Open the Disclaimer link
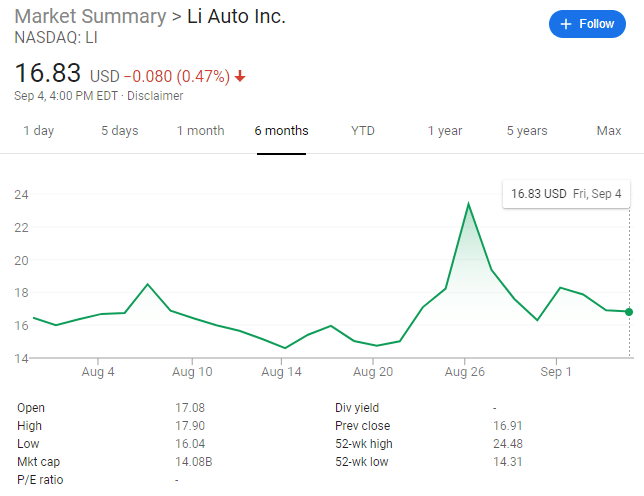 click(155, 96)
